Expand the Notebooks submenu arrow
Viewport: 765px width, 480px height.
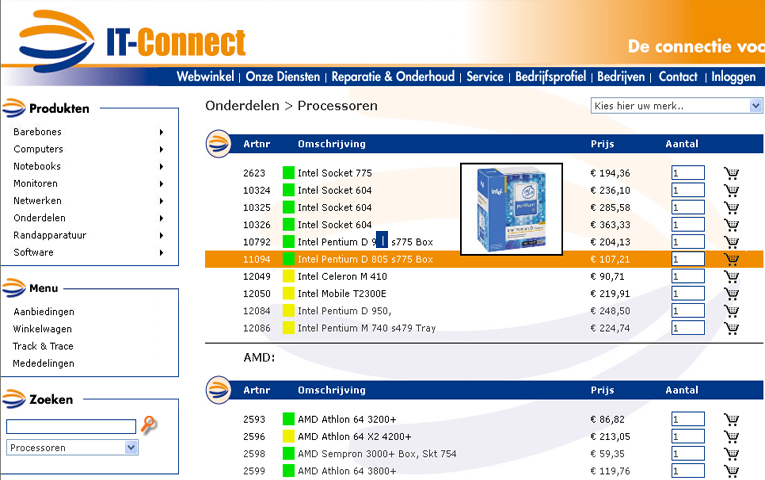pos(161,166)
